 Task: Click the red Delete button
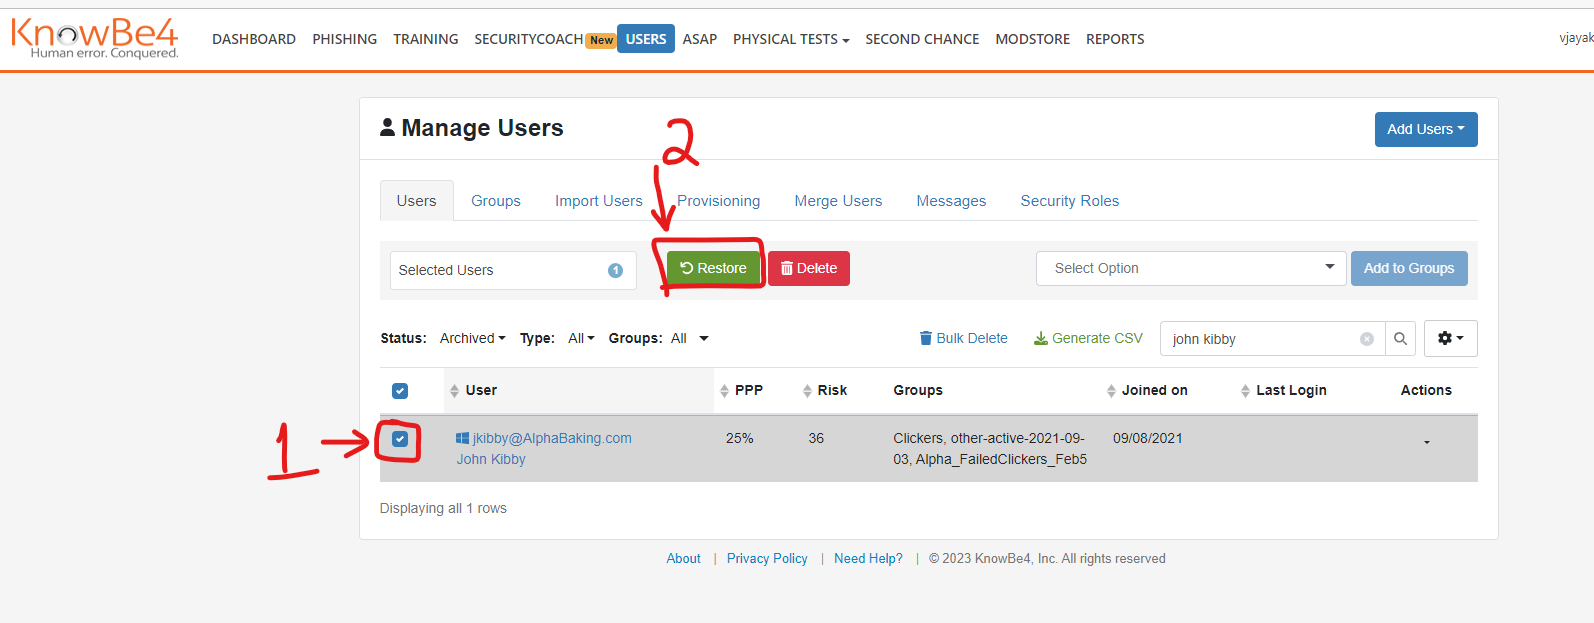click(x=809, y=268)
